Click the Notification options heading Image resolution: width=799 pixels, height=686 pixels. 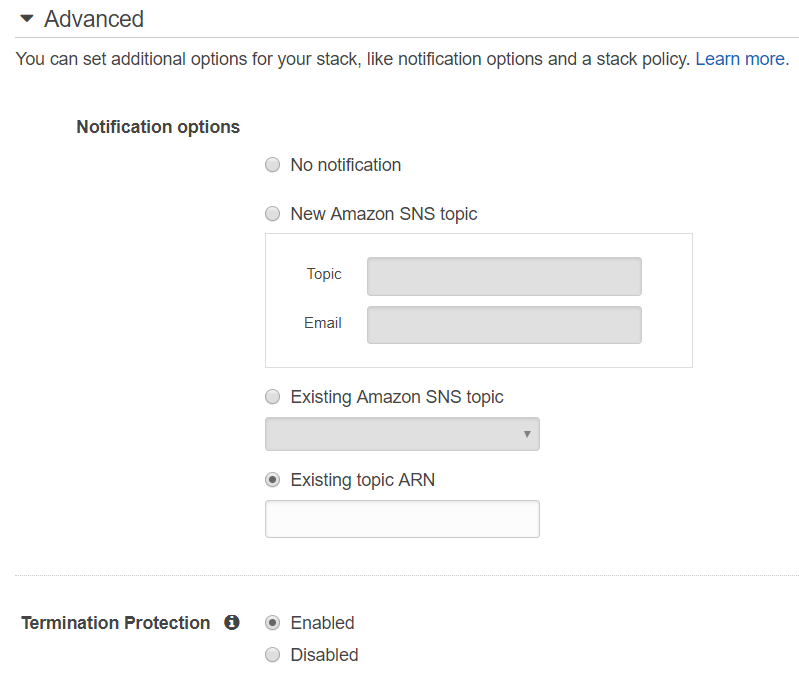point(158,127)
